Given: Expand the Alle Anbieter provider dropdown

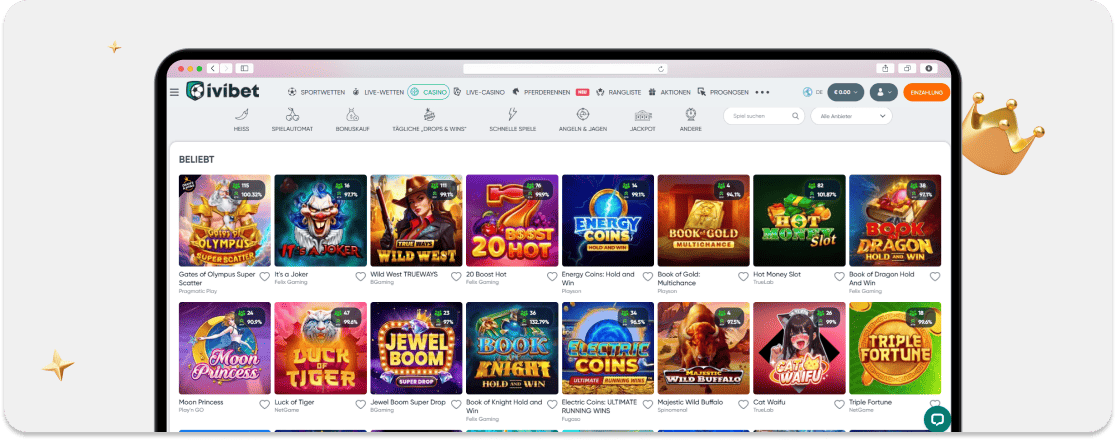Looking at the screenshot, I should coord(851,116).
